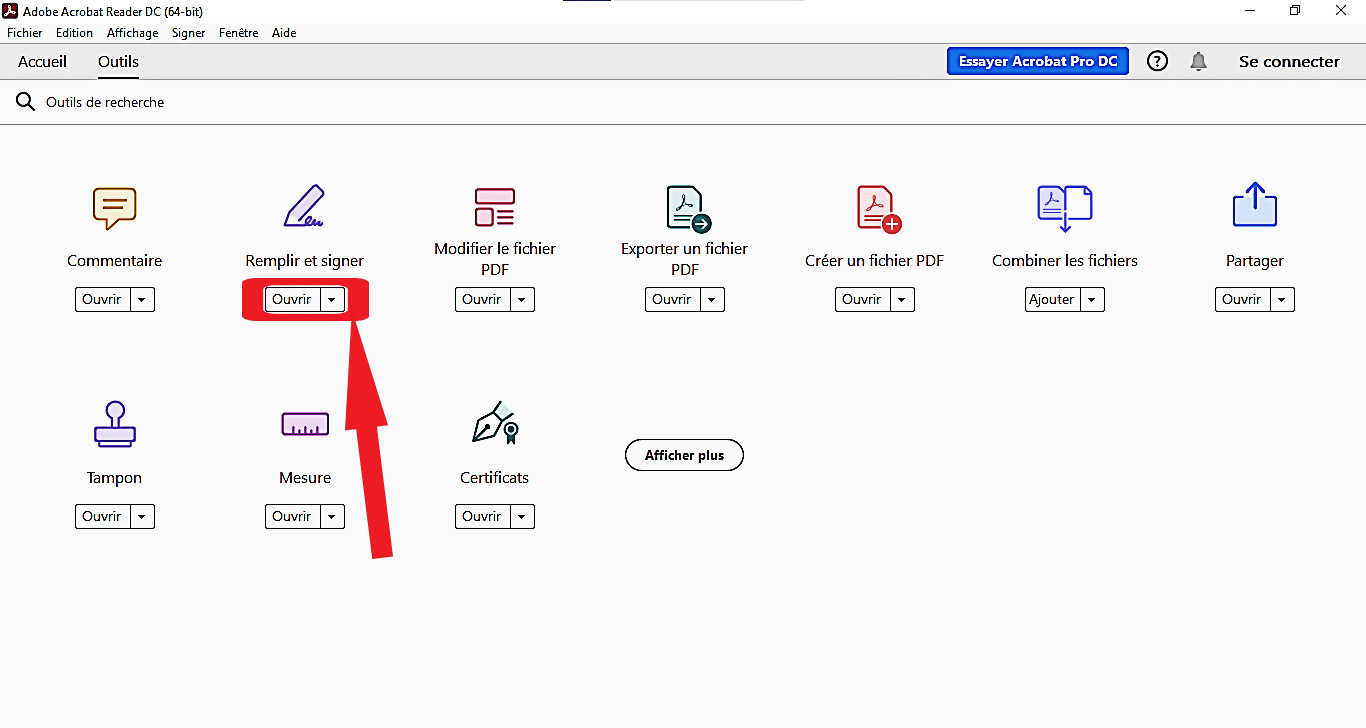Expand Combiner les fichiers Ajouter dropdown arrow
This screenshot has height=728, width=1366.
[x=1092, y=299]
